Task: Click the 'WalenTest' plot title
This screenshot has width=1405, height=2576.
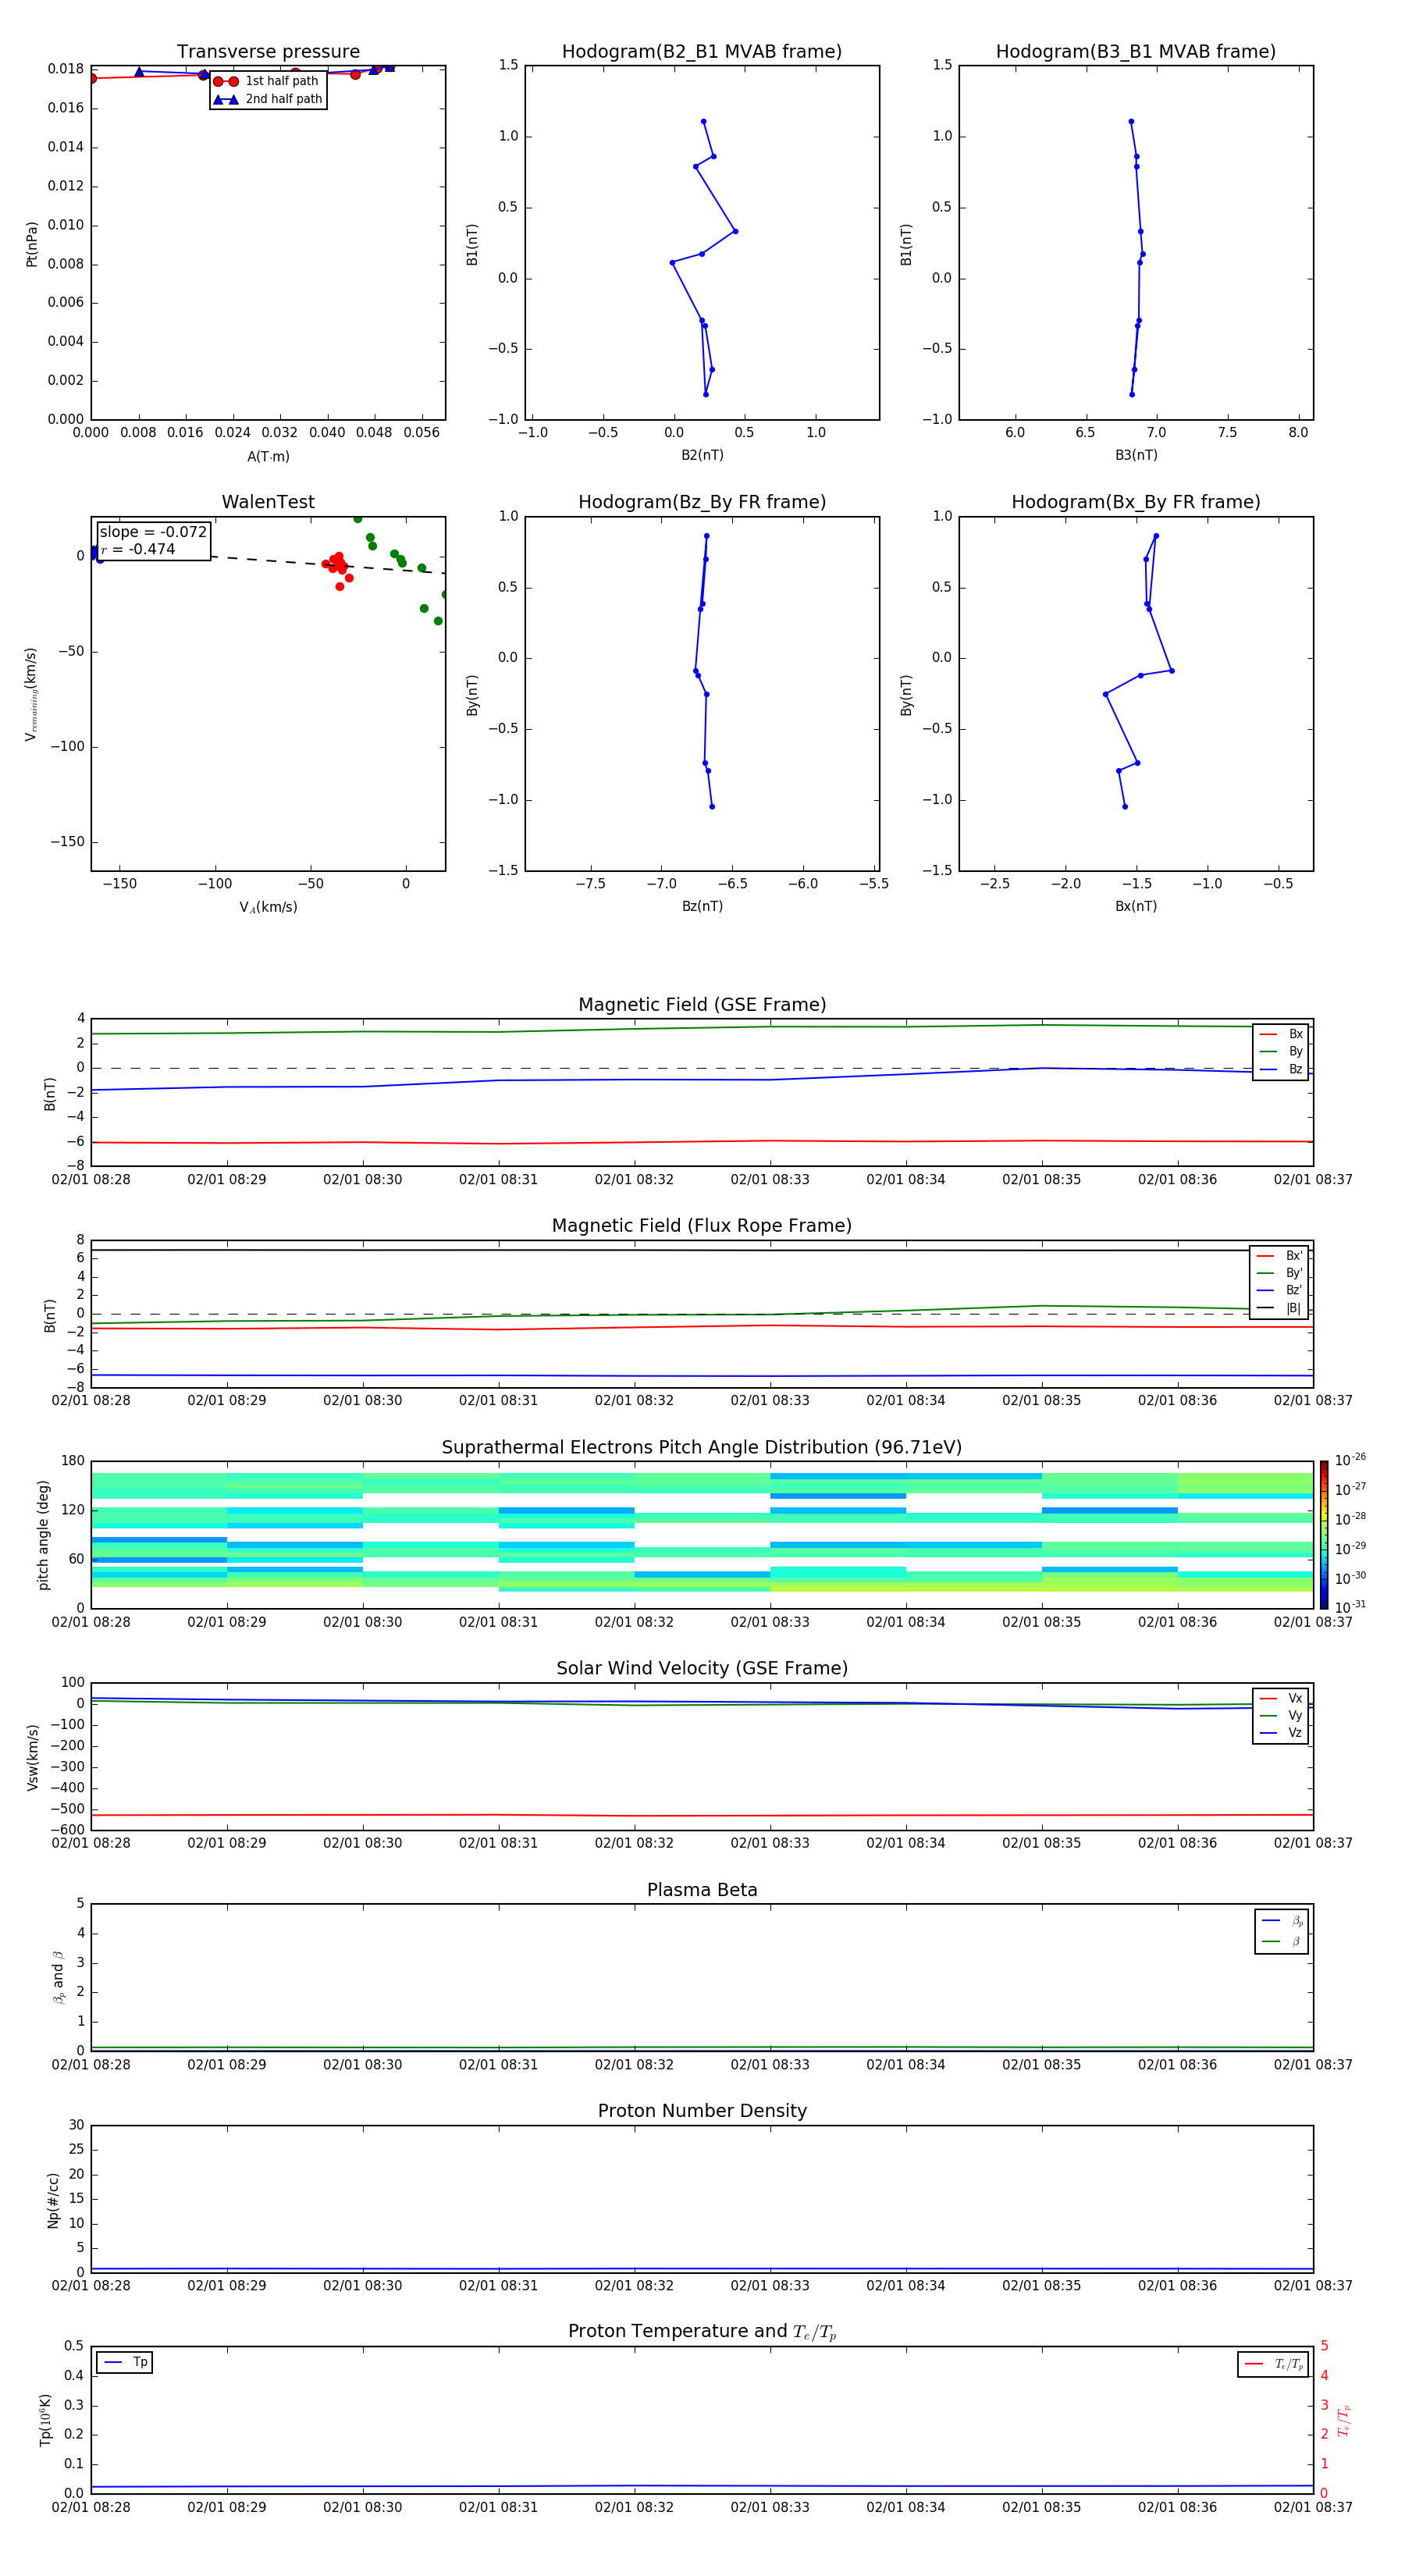Action: coord(268,502)
